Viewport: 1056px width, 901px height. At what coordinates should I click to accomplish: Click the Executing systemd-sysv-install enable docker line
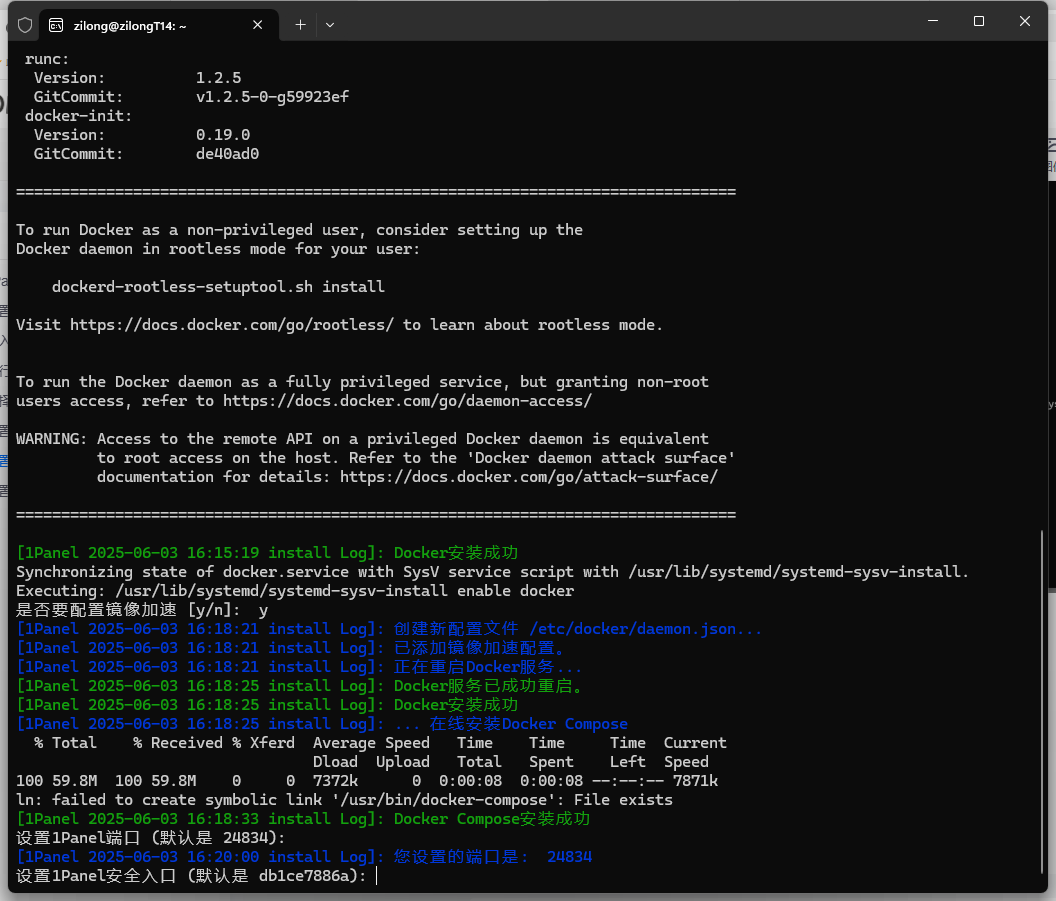pyautogui.click(x=295, y=591)
